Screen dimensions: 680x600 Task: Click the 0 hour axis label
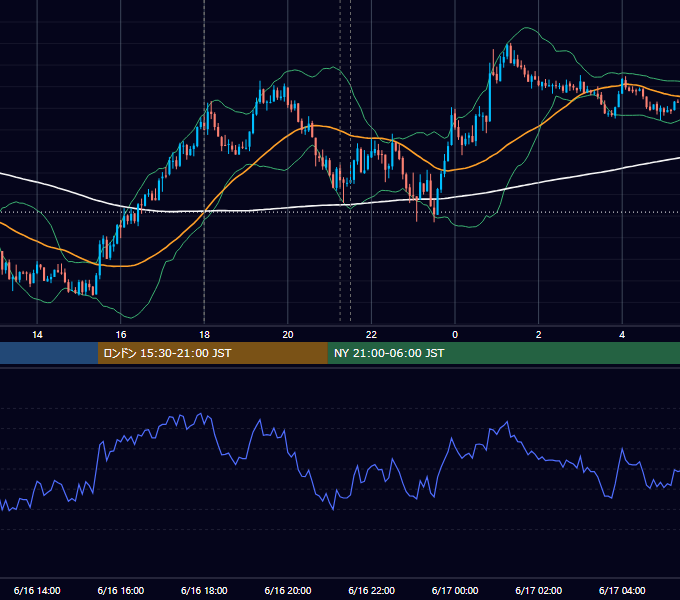455,335
